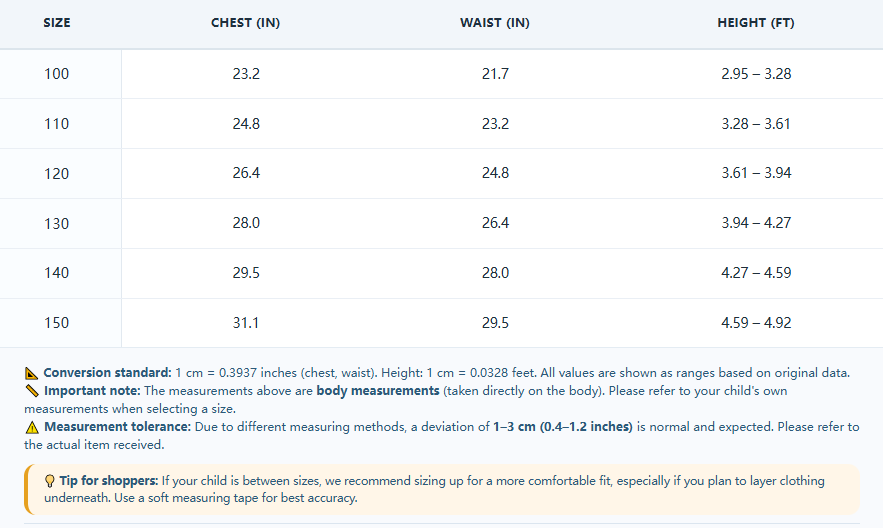This screenshot has width=883, height=528.
Task: Click size 120 row label
Action: coord(57,173)
